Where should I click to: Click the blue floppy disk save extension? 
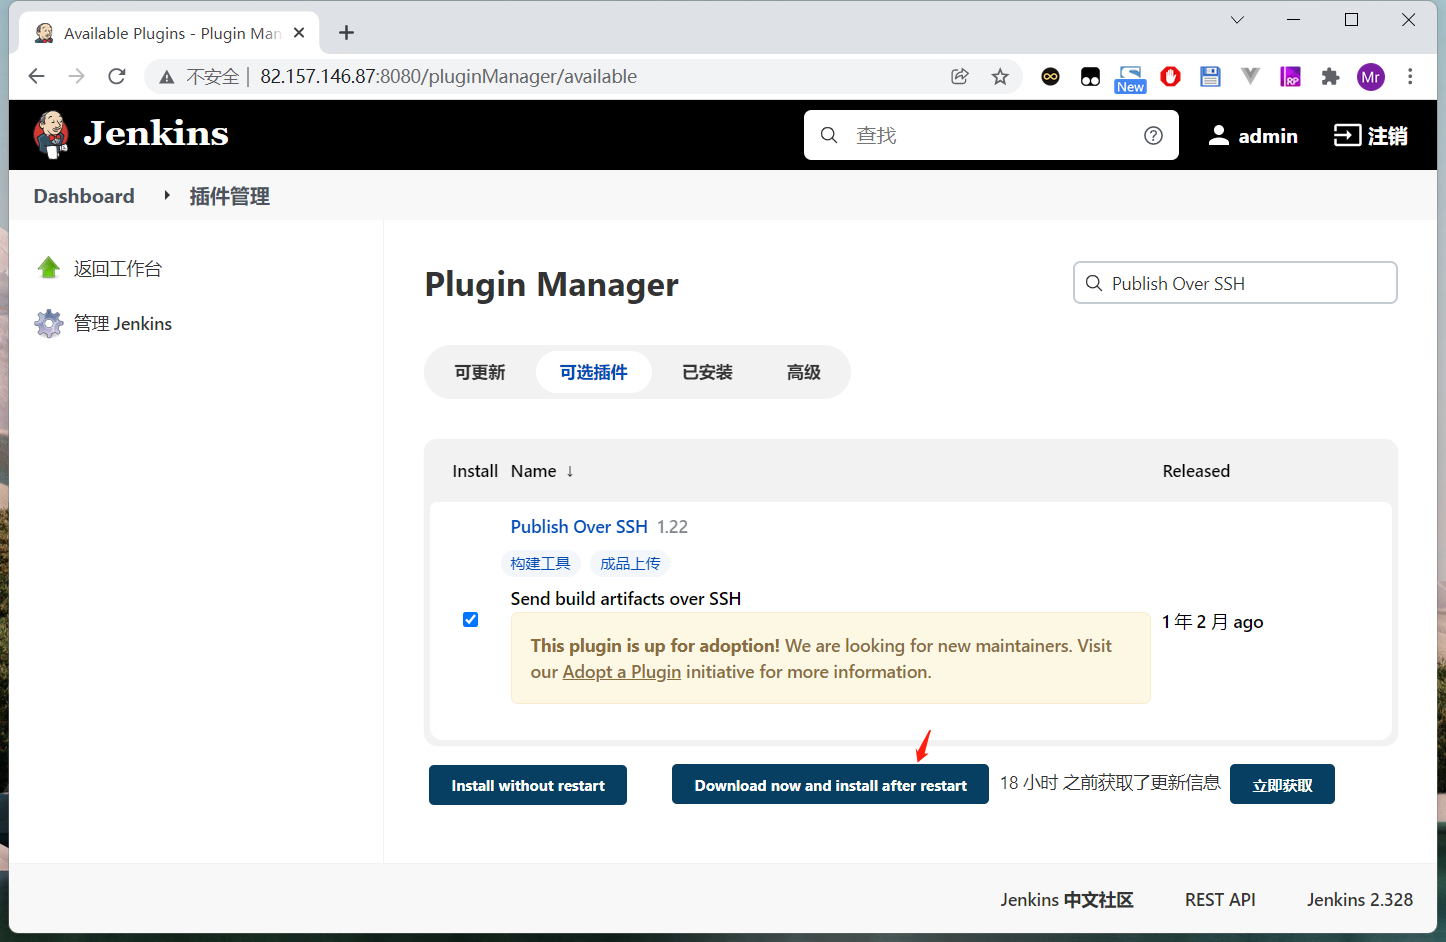point(1210,76)
